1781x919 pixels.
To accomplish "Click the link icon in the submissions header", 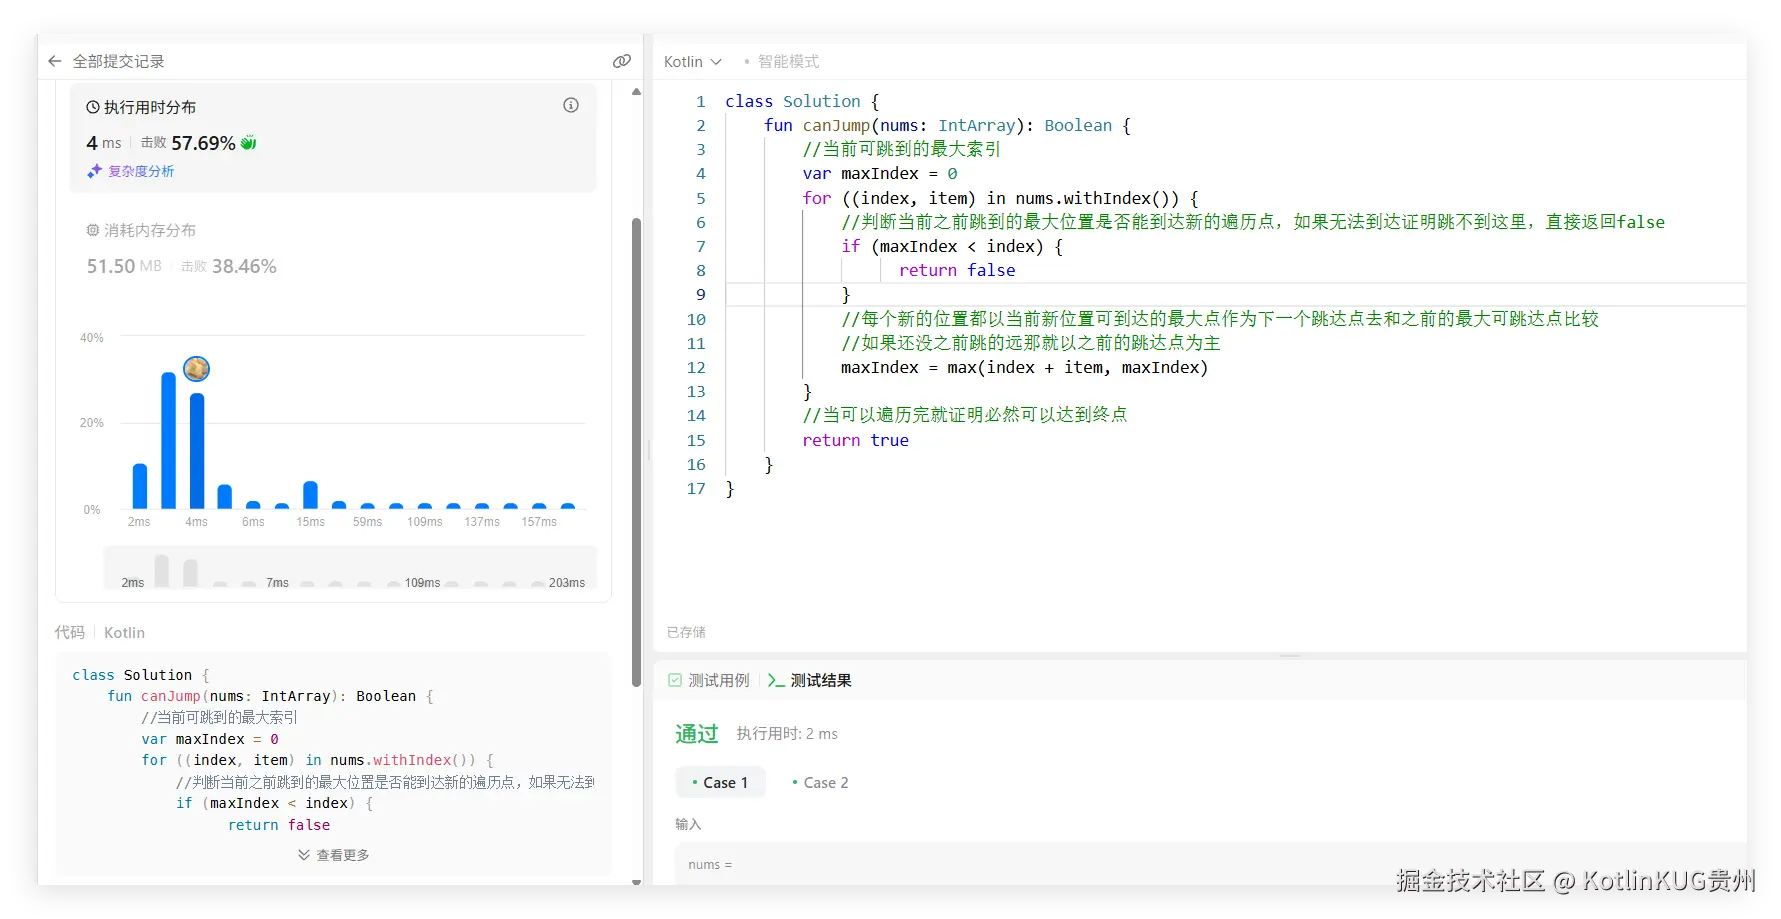I will pos(621,60).
